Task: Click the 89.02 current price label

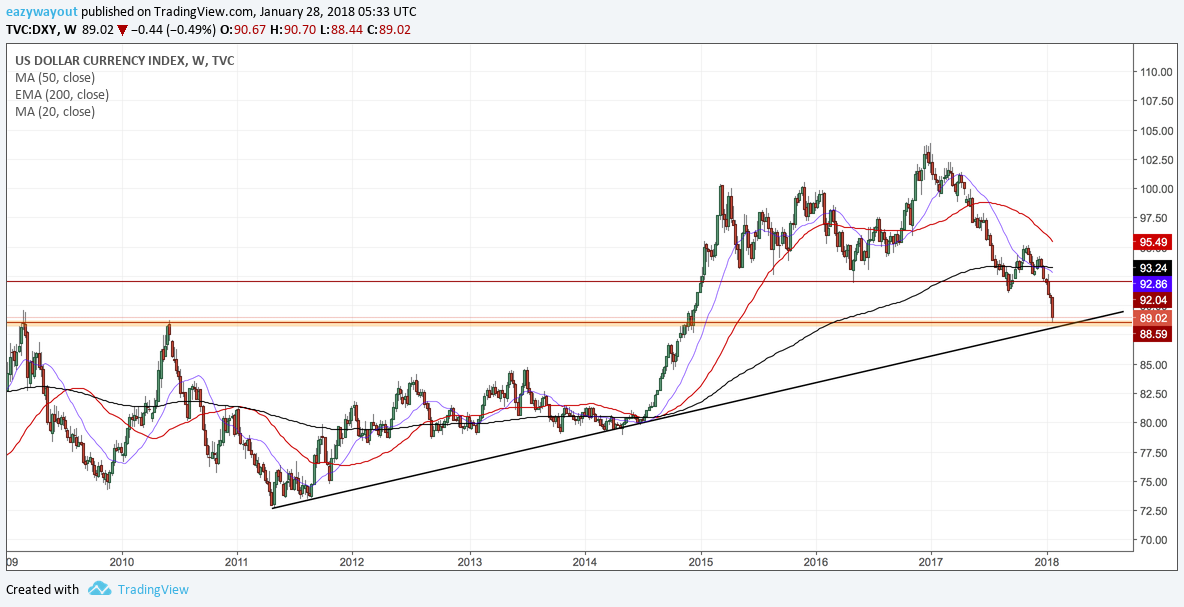Action: 1154,319
